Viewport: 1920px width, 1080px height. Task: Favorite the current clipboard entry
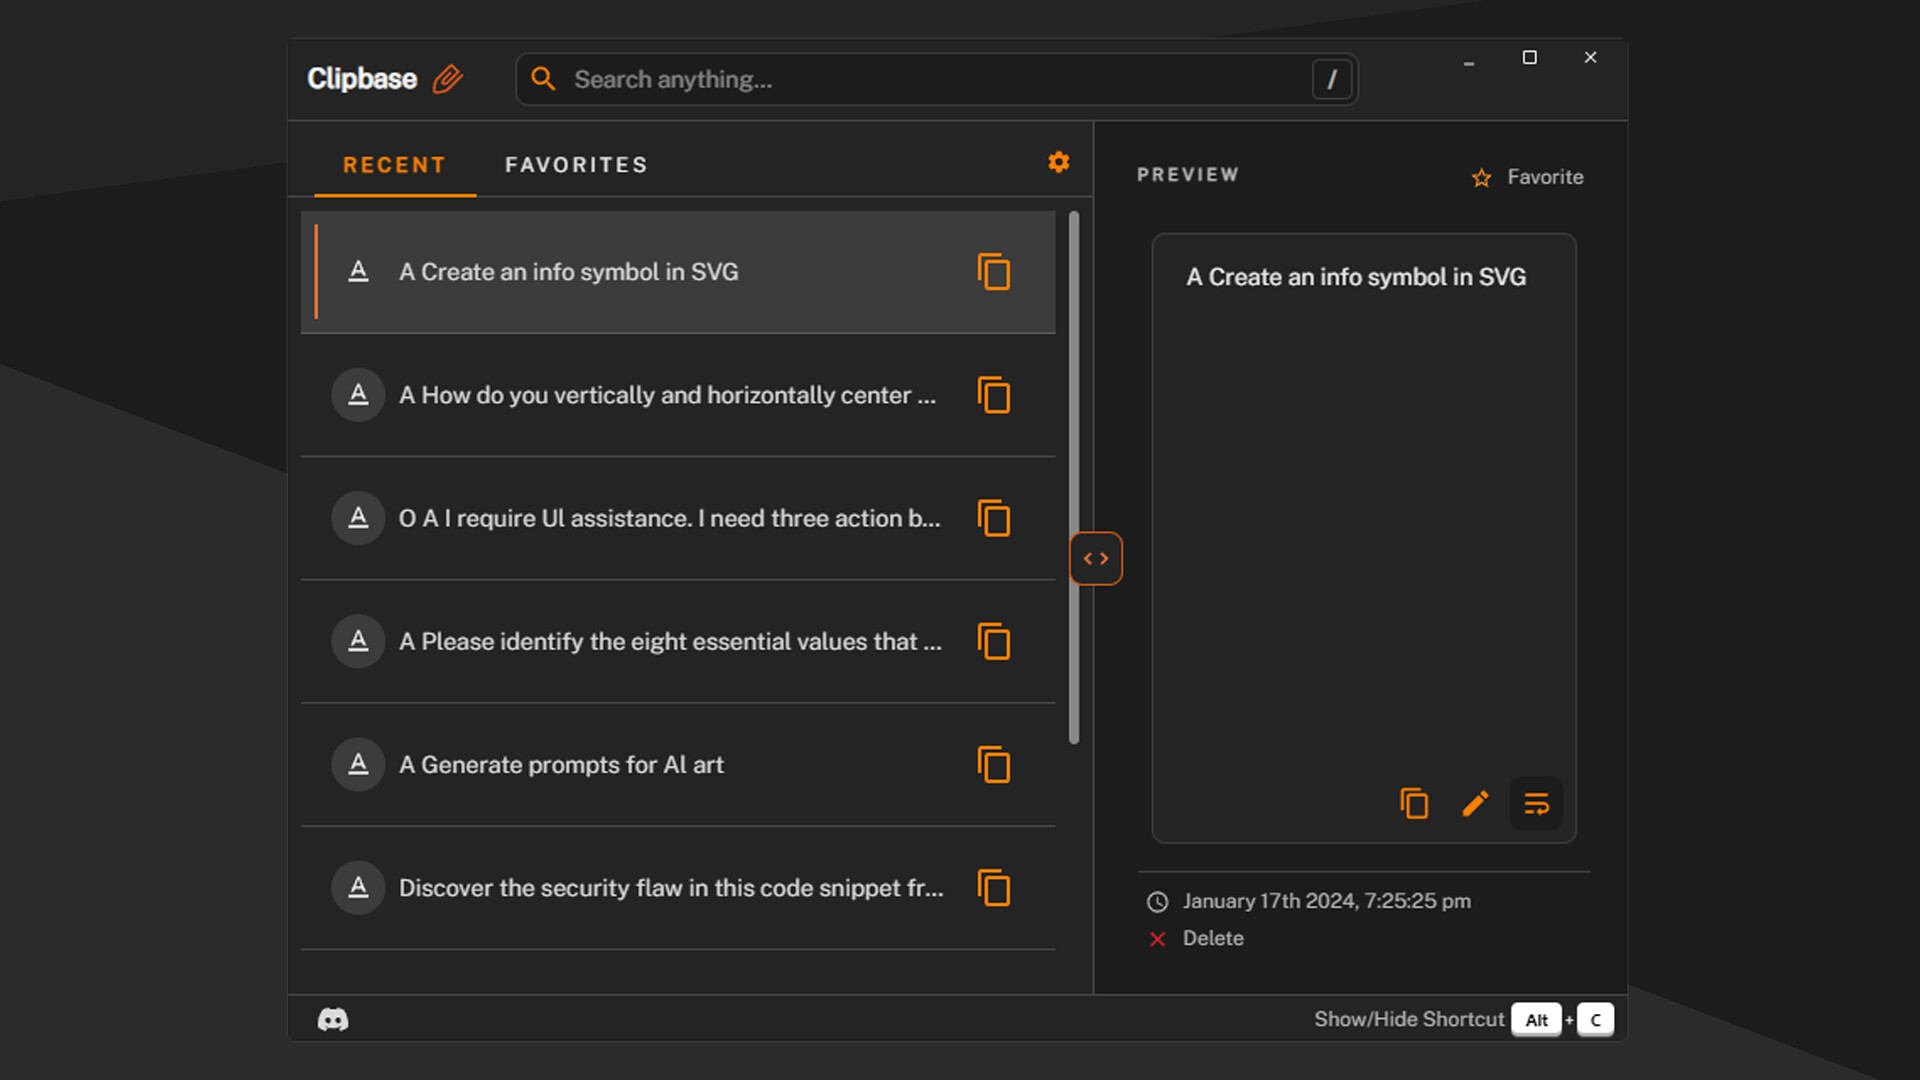(1528, 177)
